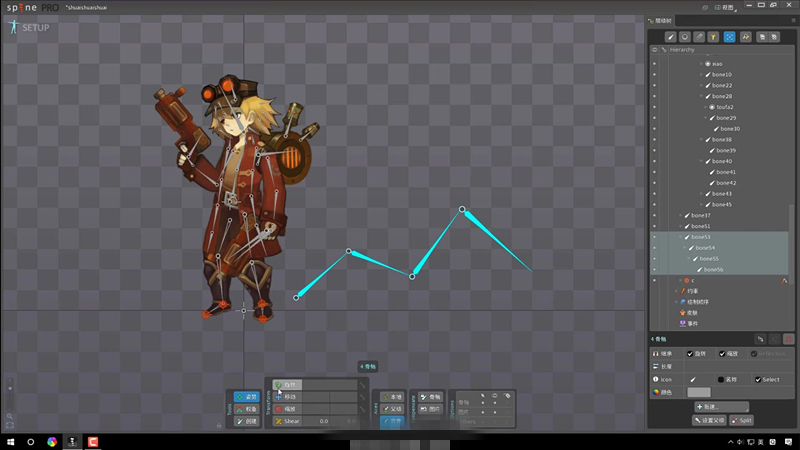
Task: Choose the Local axes button (本地)
Action: [x=392, y=396]
